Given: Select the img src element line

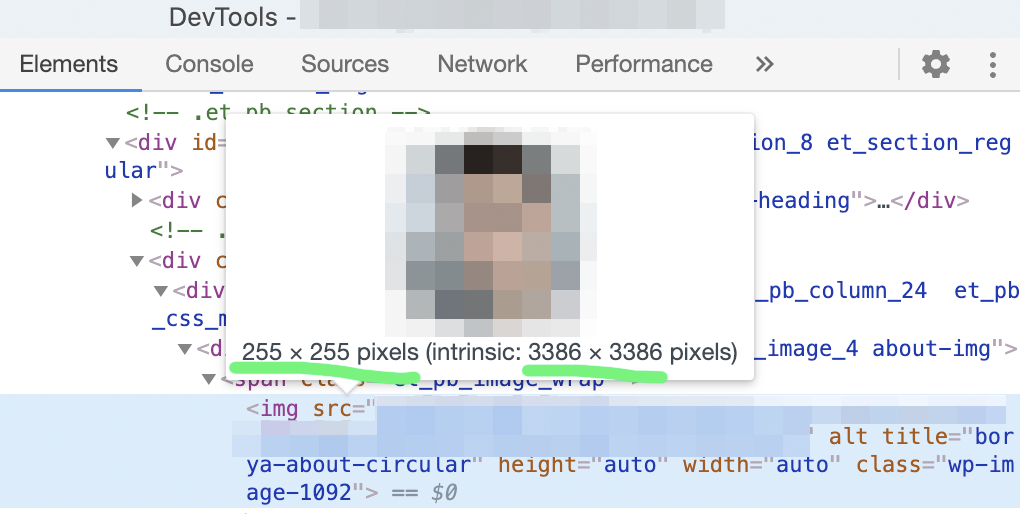Looking at the screenshot, I should click(x=510, y=451).
